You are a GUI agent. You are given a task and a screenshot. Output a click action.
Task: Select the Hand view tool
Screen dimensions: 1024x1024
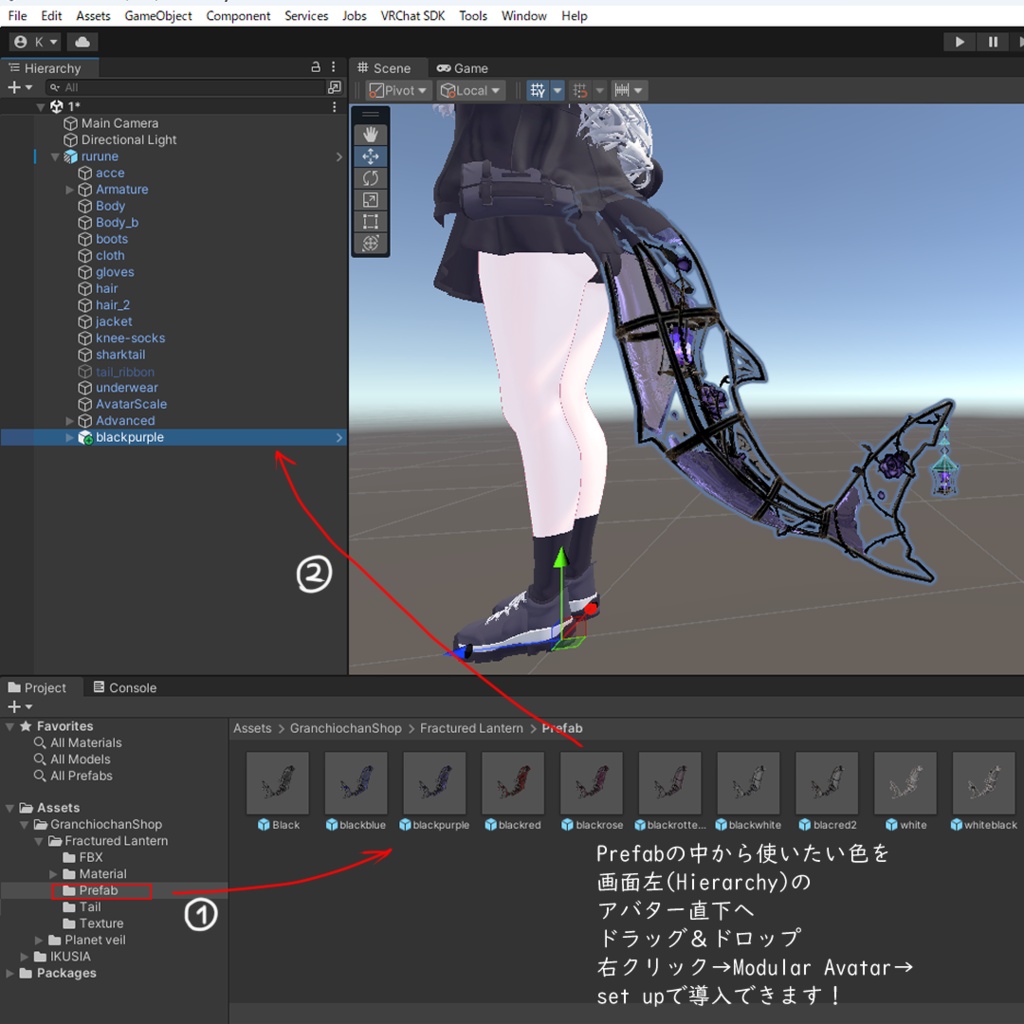[x=370, y=135]
